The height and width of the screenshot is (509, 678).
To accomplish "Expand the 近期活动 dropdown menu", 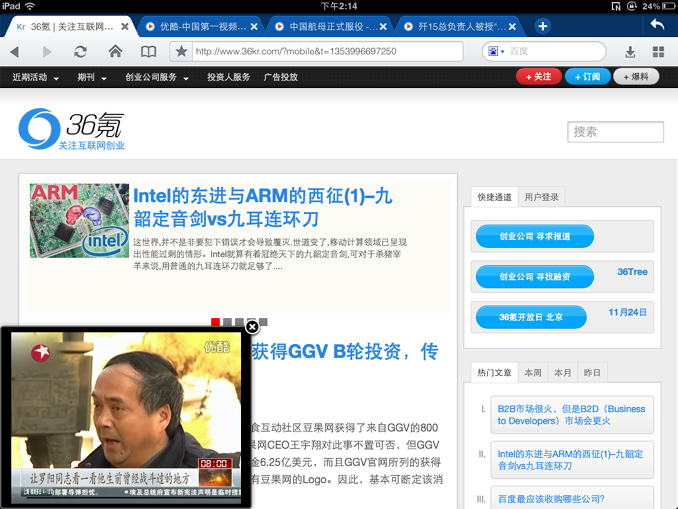I will 35,77.
